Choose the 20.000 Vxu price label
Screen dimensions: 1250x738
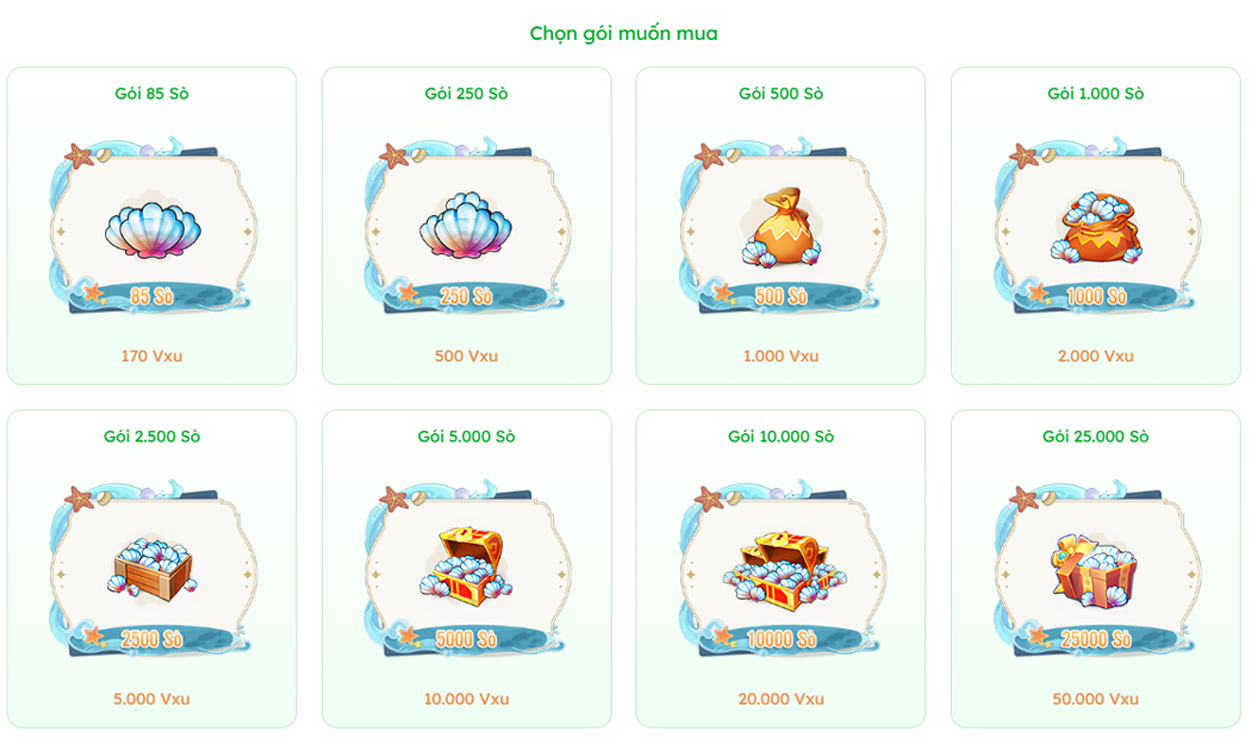point(780,699)
